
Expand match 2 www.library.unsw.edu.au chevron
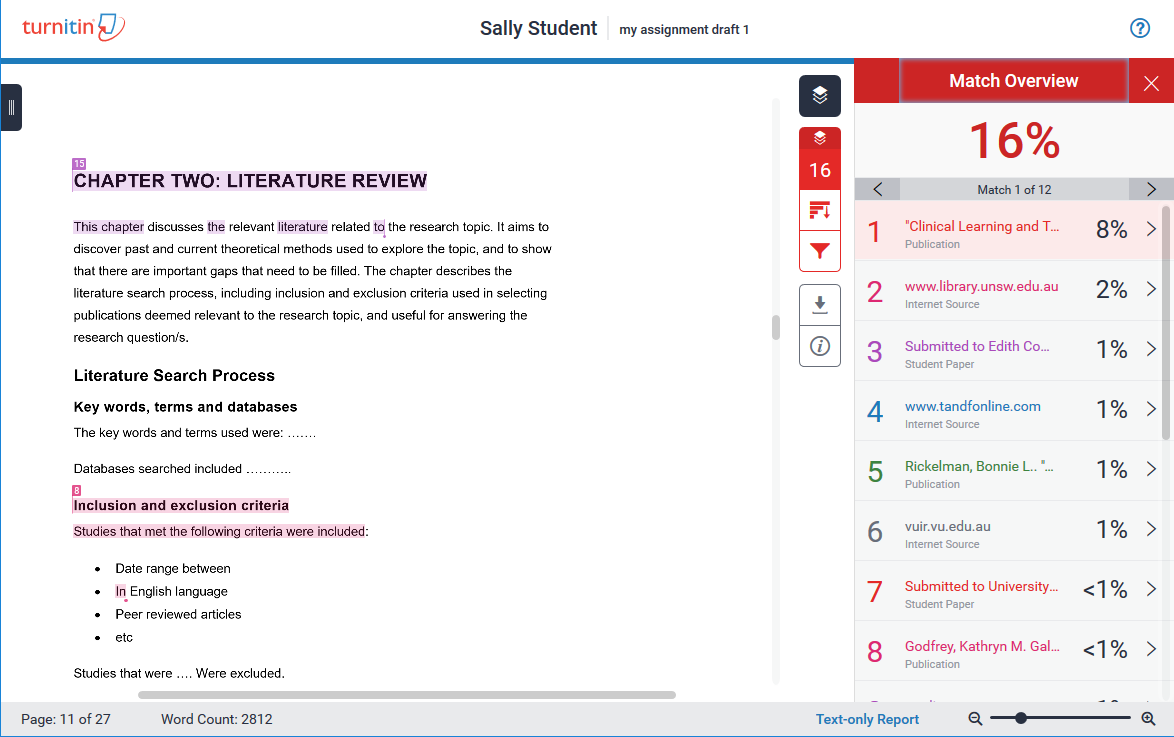click(1151, 289)
